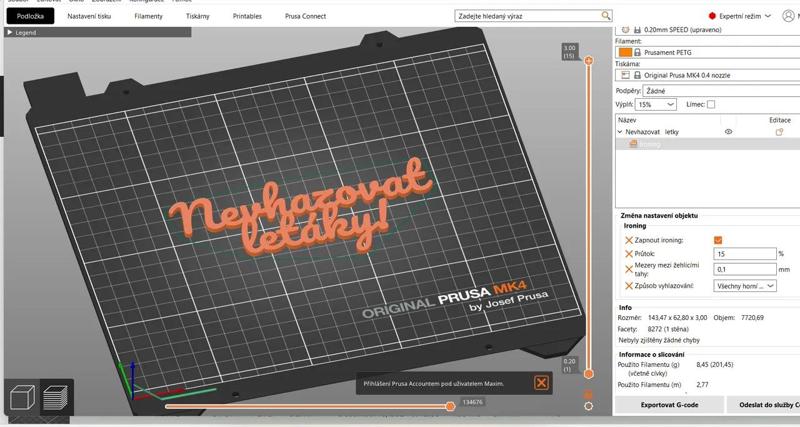Click Exportovat G-code button
This screenshot has height=427, width=800.
pos(669,405)
